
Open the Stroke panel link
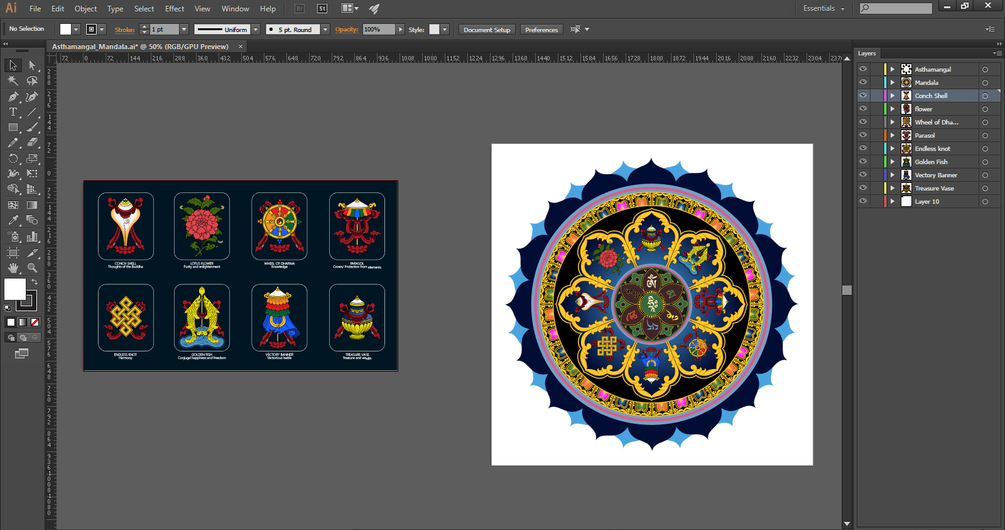point(124,29)
